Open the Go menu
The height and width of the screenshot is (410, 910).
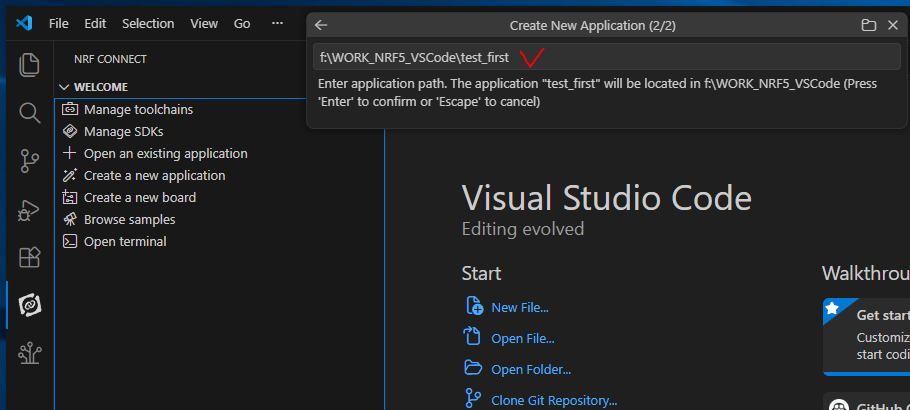coord(242,24)
